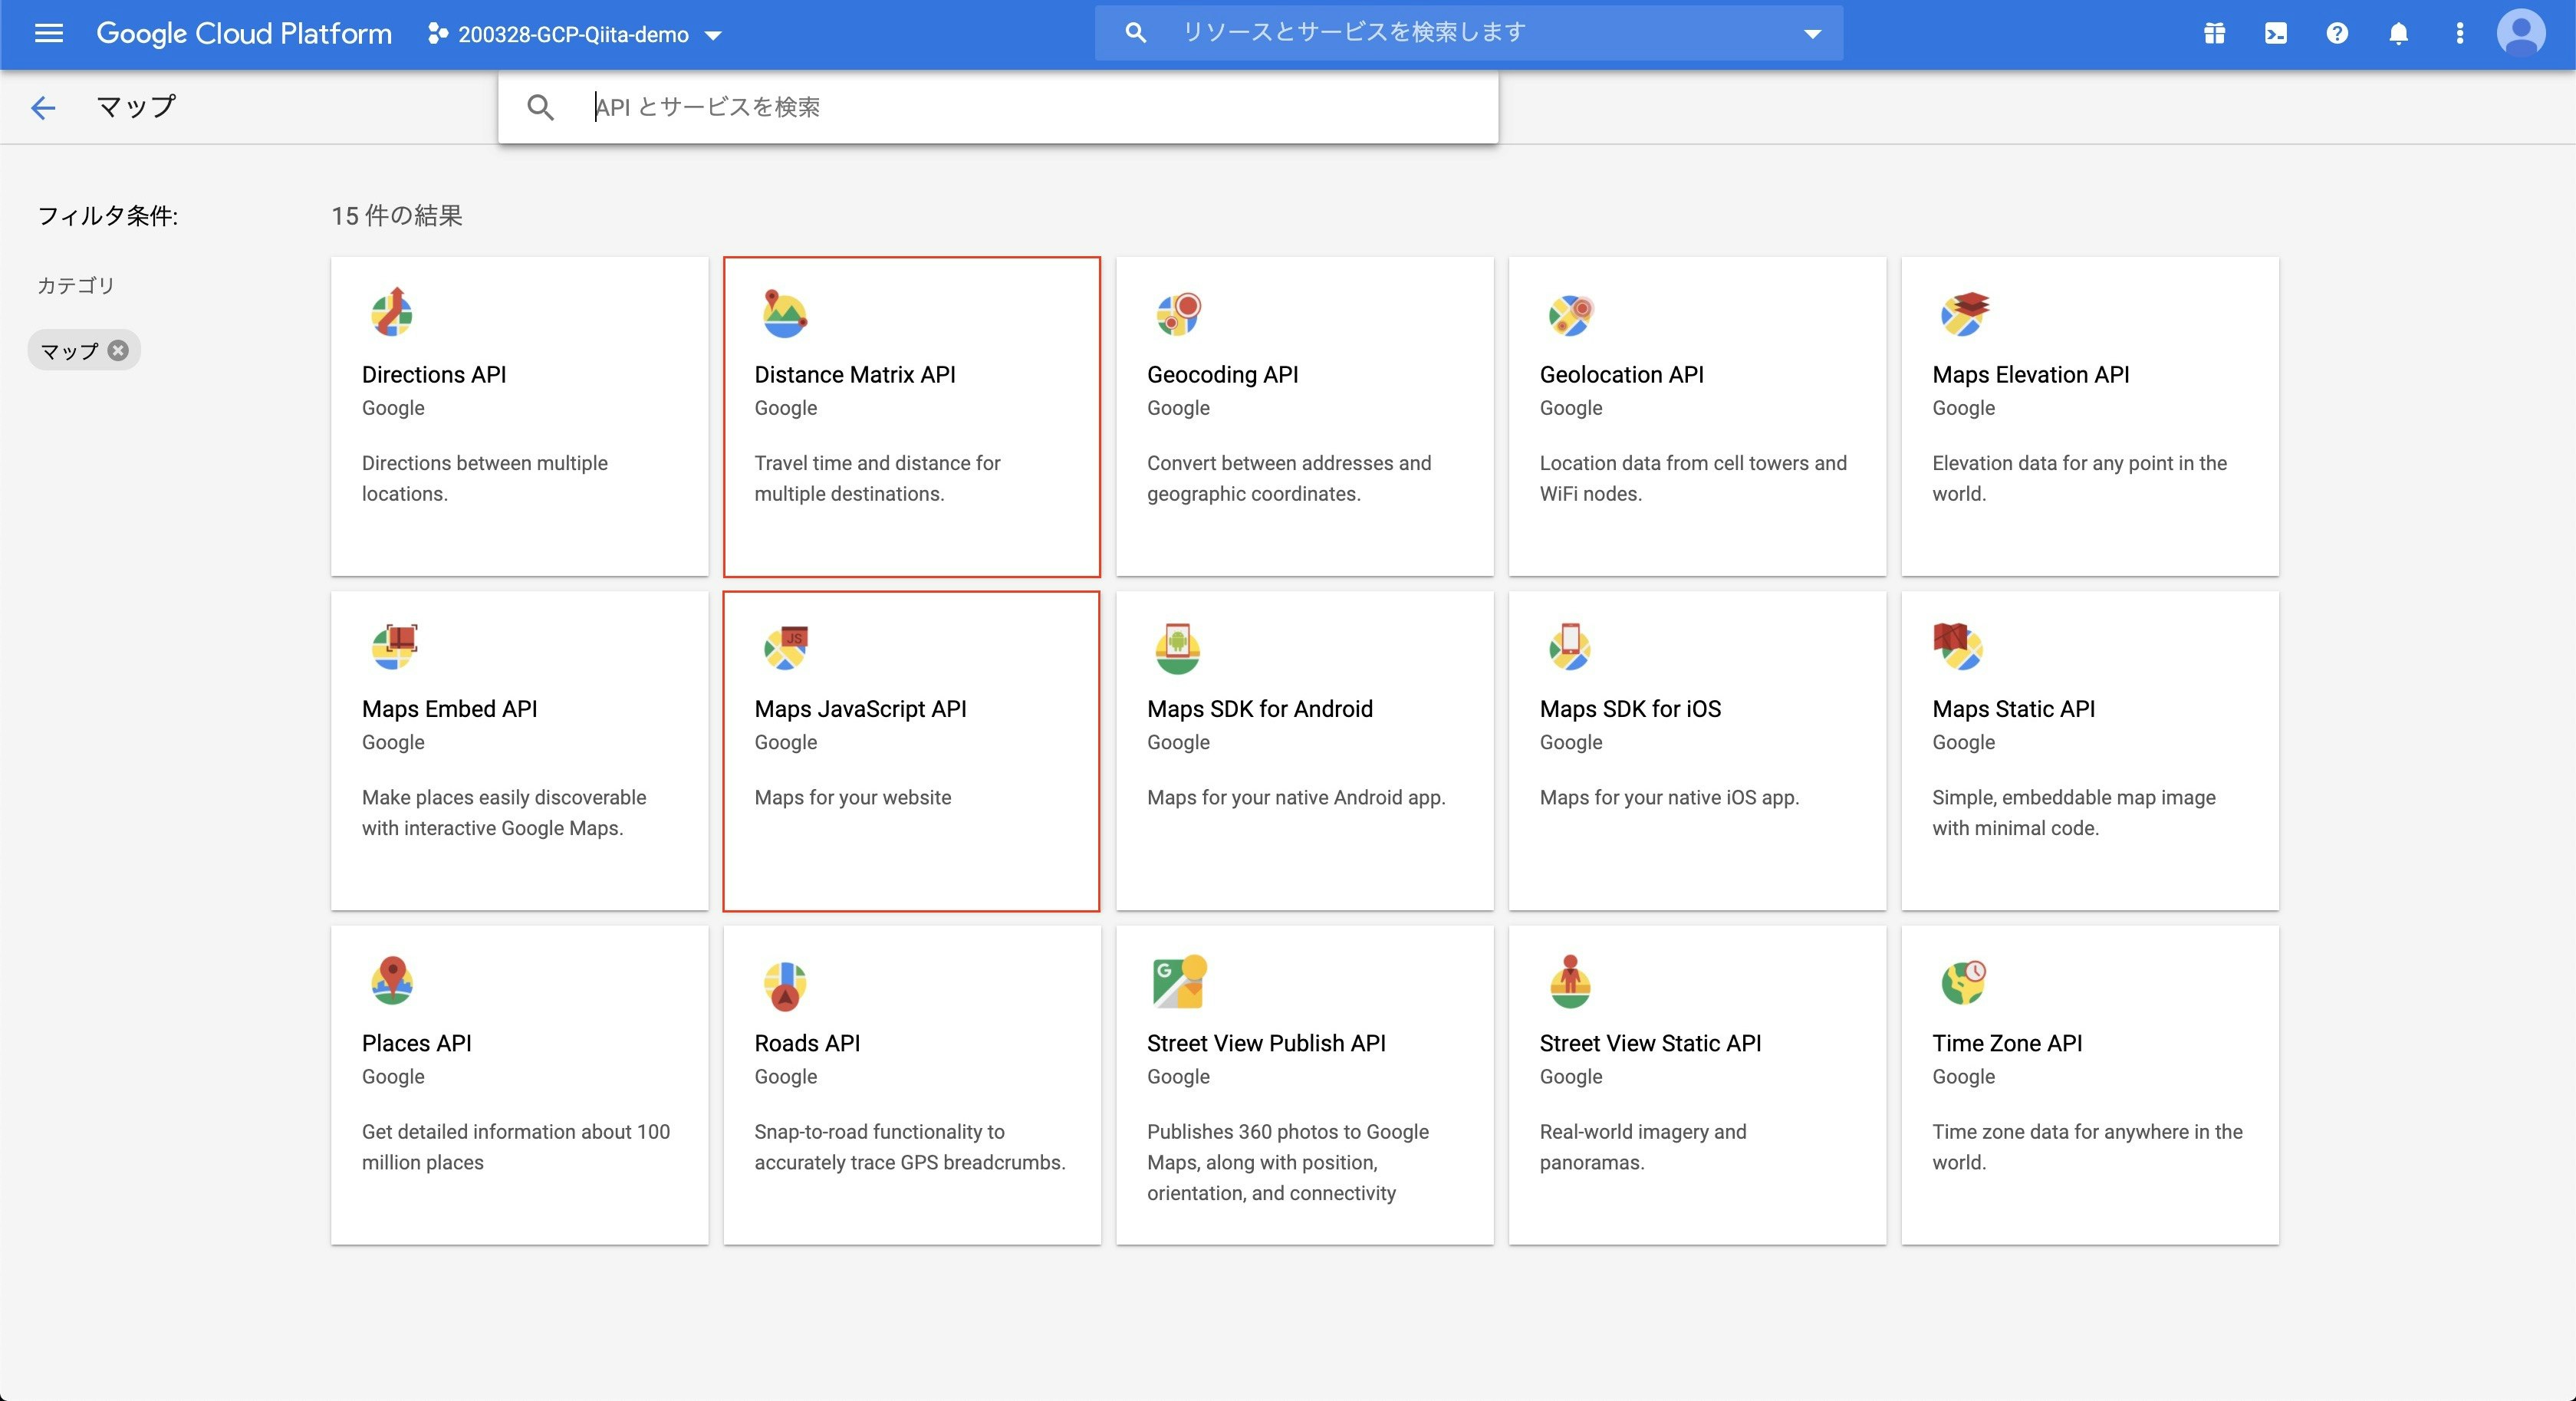Open the Directions API title link
The image size is (2576, 1401).
433,374
